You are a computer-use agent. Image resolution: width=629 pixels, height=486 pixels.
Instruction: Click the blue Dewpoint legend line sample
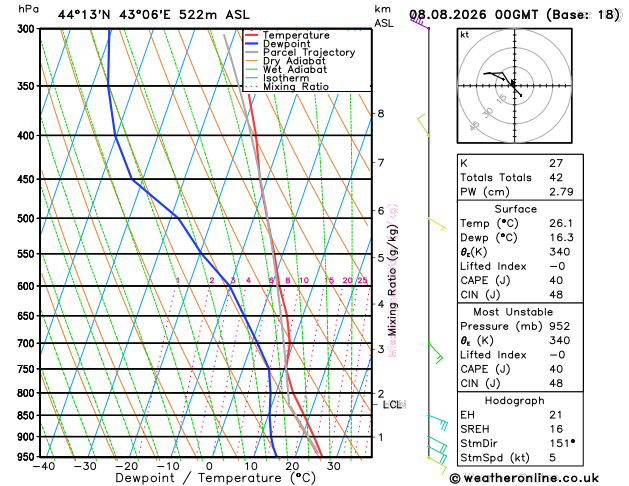252,43
